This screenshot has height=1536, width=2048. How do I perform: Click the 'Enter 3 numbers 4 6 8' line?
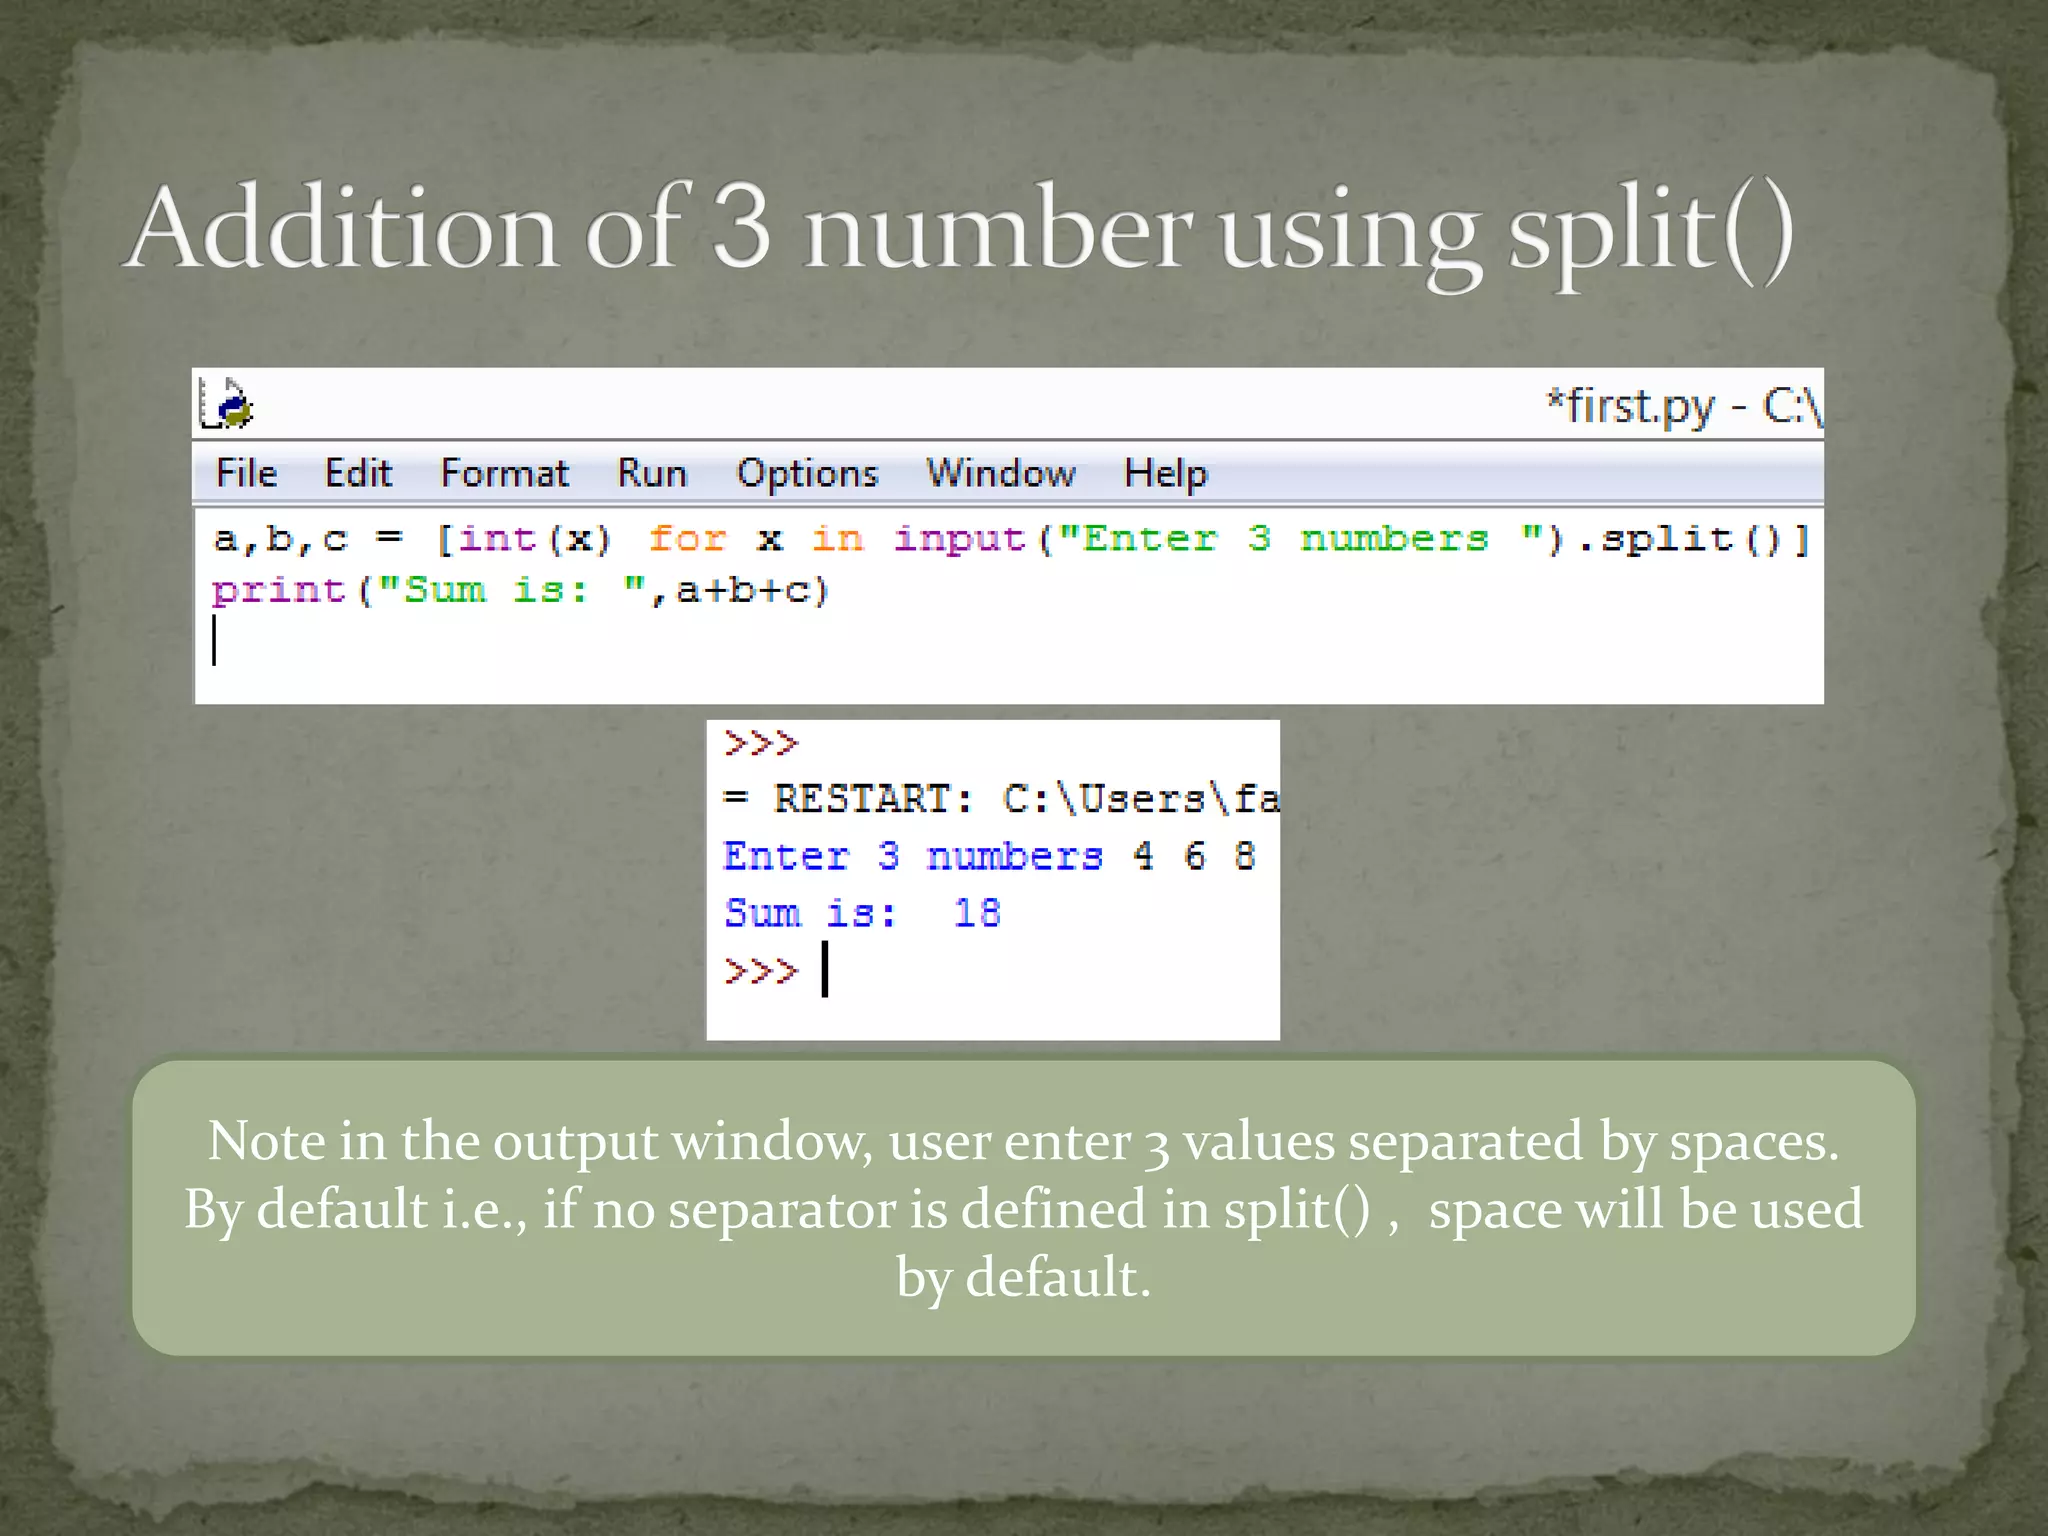coord(988,856)
